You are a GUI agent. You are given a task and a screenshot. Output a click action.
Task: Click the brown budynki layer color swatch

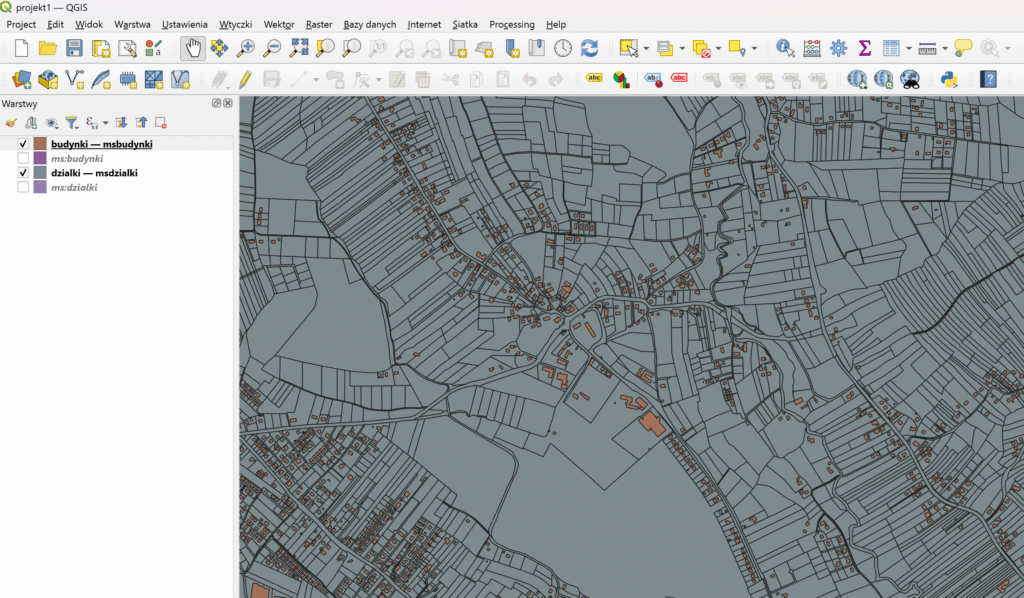[40, 144]
